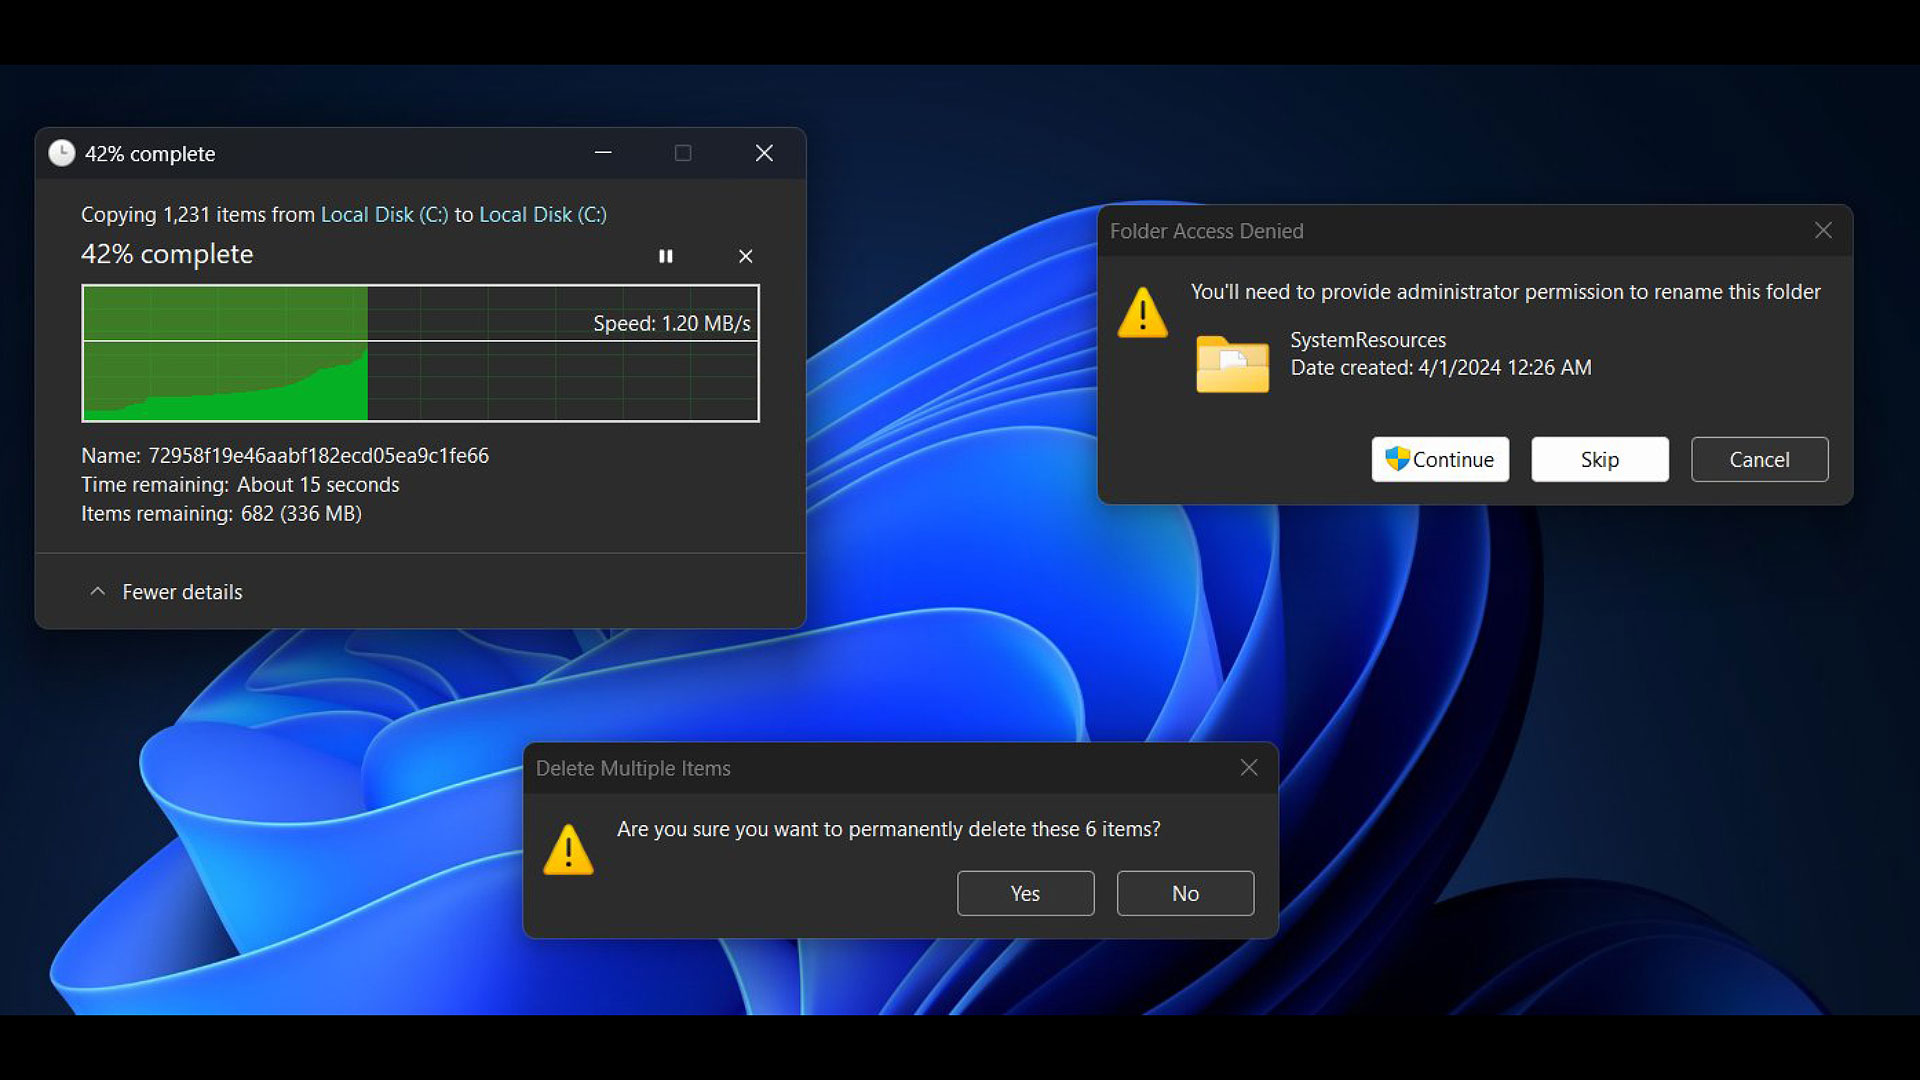
Task: Click the SystemResources folder icon
Action: click(x=1232, y=364)
